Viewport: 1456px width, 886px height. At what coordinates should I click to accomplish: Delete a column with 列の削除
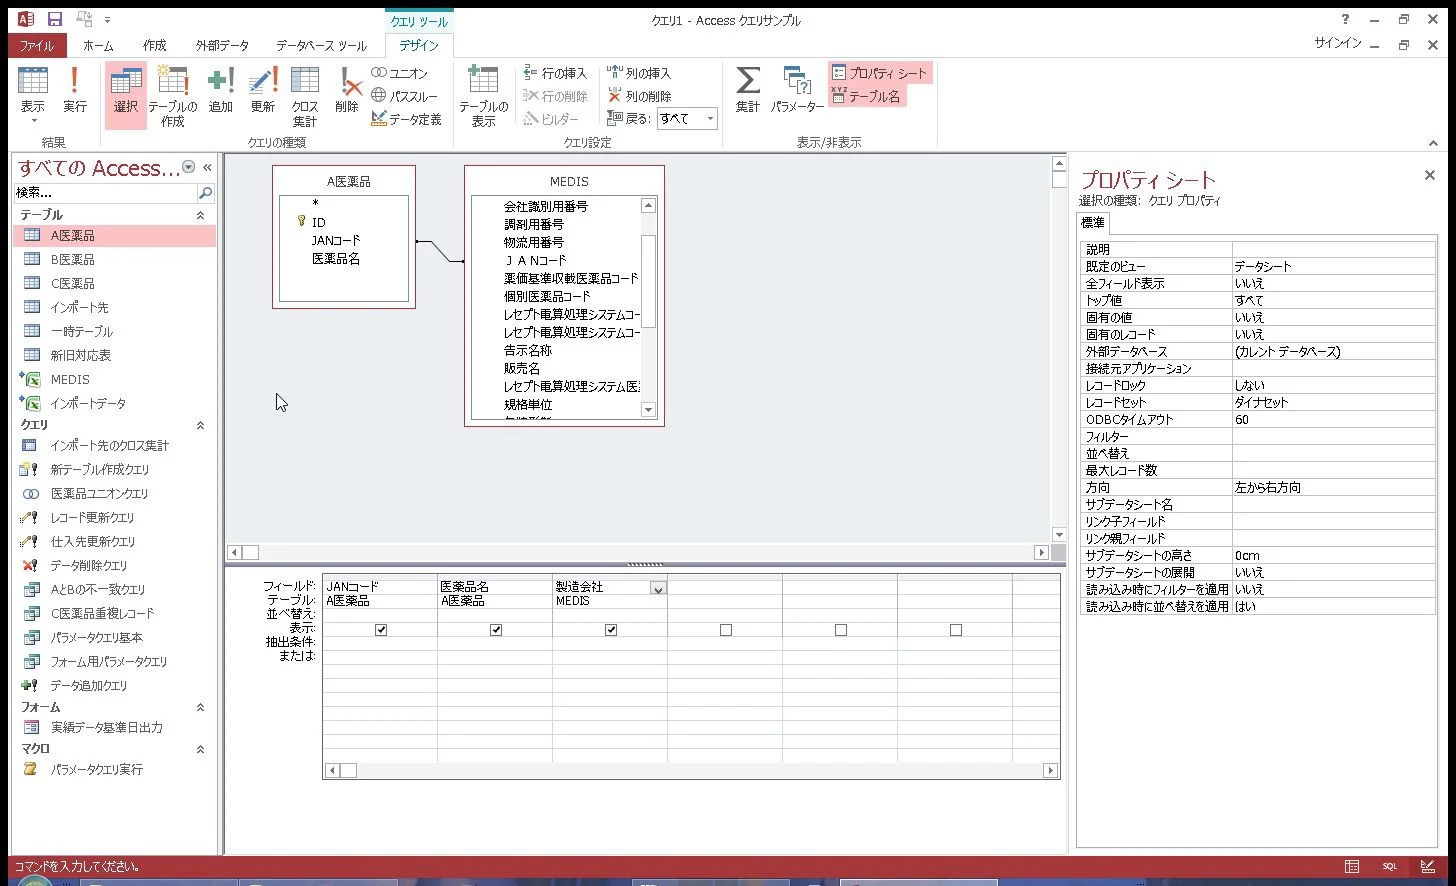pyautogui.click(x=639, y=96)
